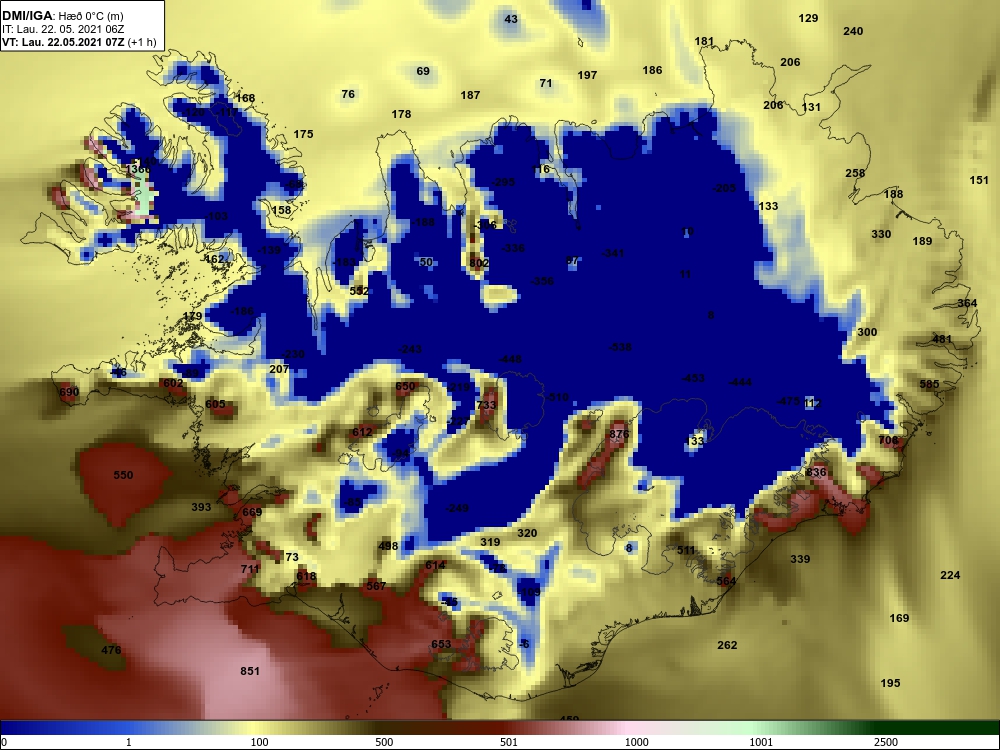Click the map value '187'
The width and height of the screenshot is (1000, 750).
pos(470,94)
